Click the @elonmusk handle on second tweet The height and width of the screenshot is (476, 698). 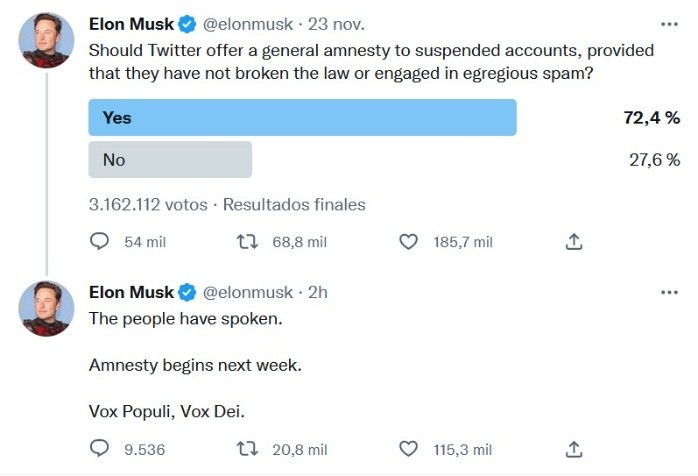coord(248,293)
